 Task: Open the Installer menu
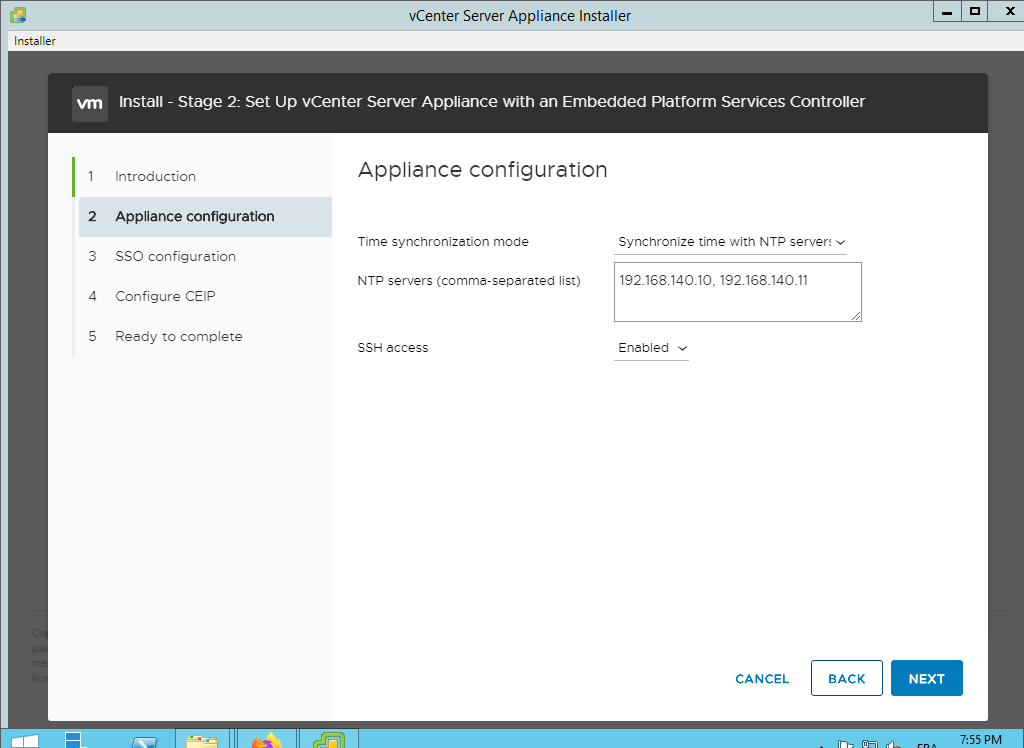pyautogui.click(x=35, y=41)
